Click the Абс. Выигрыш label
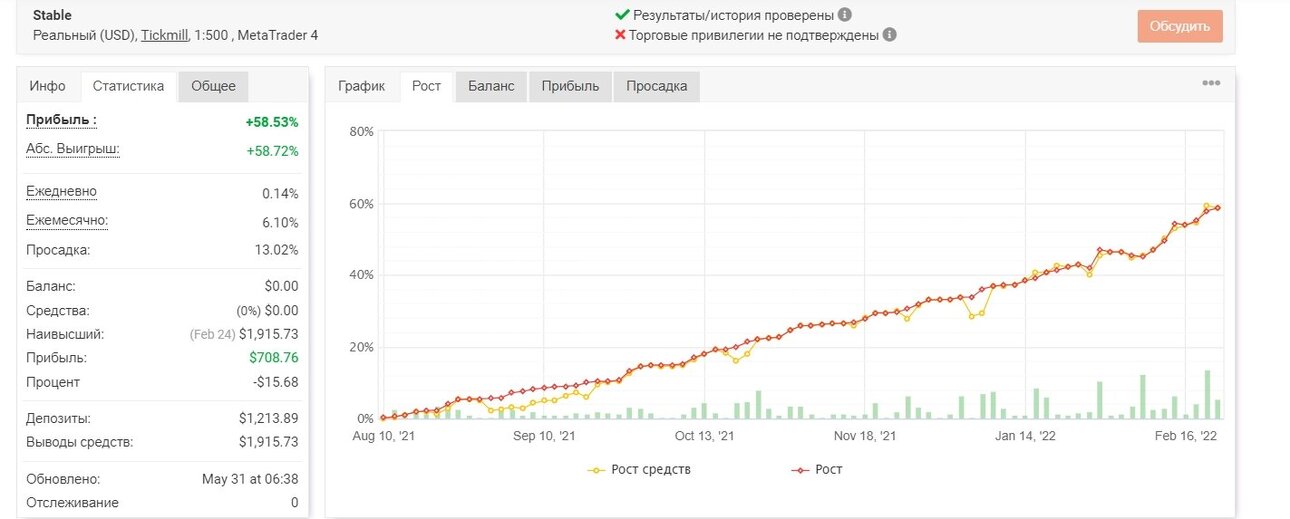 point(73,149)
